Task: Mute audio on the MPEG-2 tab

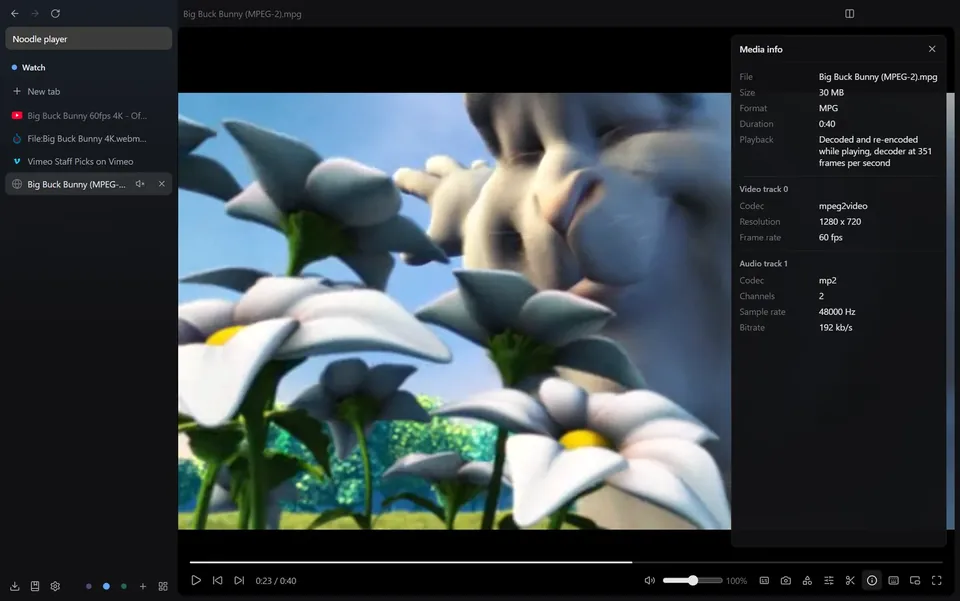Action: [140, 184]
